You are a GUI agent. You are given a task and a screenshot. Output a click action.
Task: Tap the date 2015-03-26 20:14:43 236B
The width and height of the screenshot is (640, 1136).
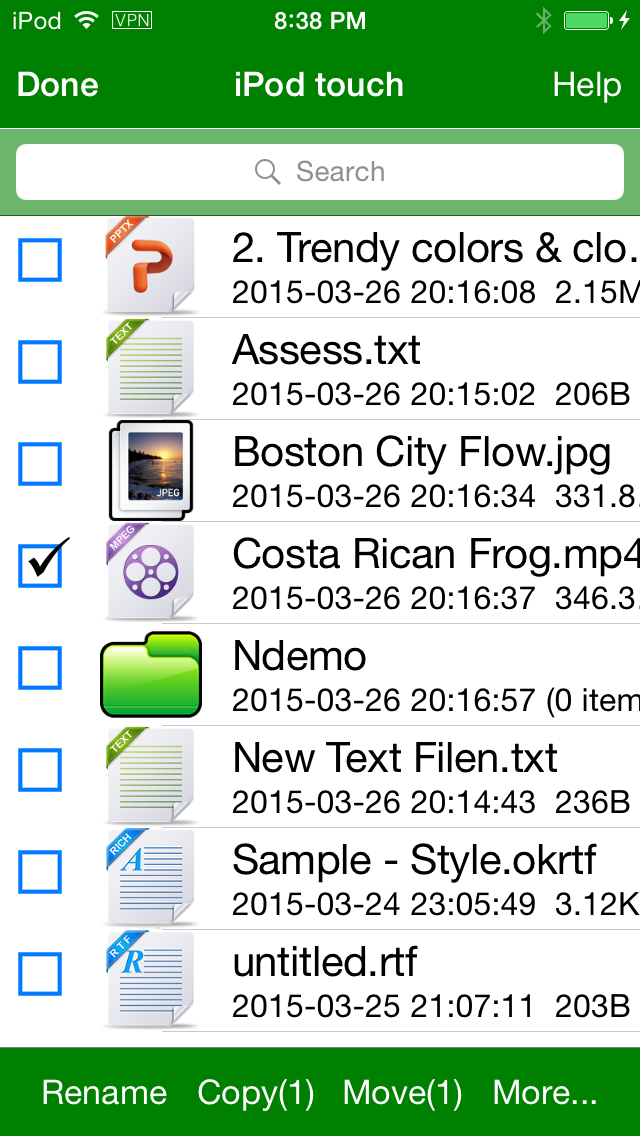431,802
